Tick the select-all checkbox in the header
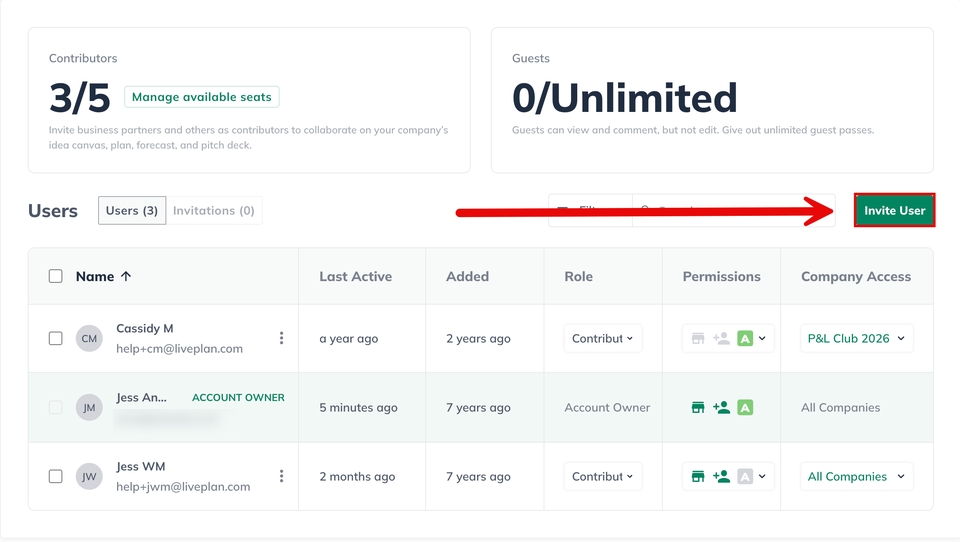Viewport: 960px width, 542px height. pyautogui.click(x=56, y=276)
